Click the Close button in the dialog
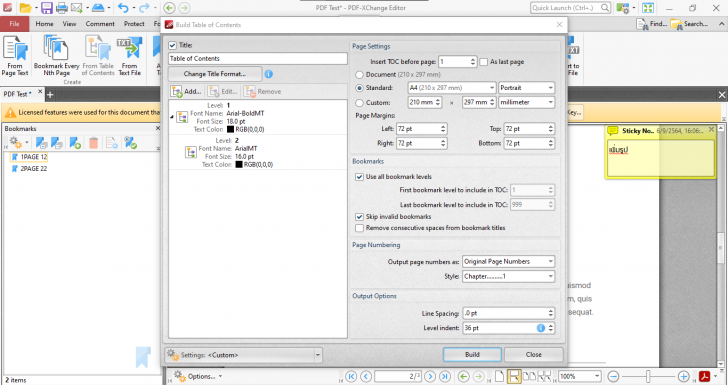Screen dimensions: 728x385 point(533,354)
